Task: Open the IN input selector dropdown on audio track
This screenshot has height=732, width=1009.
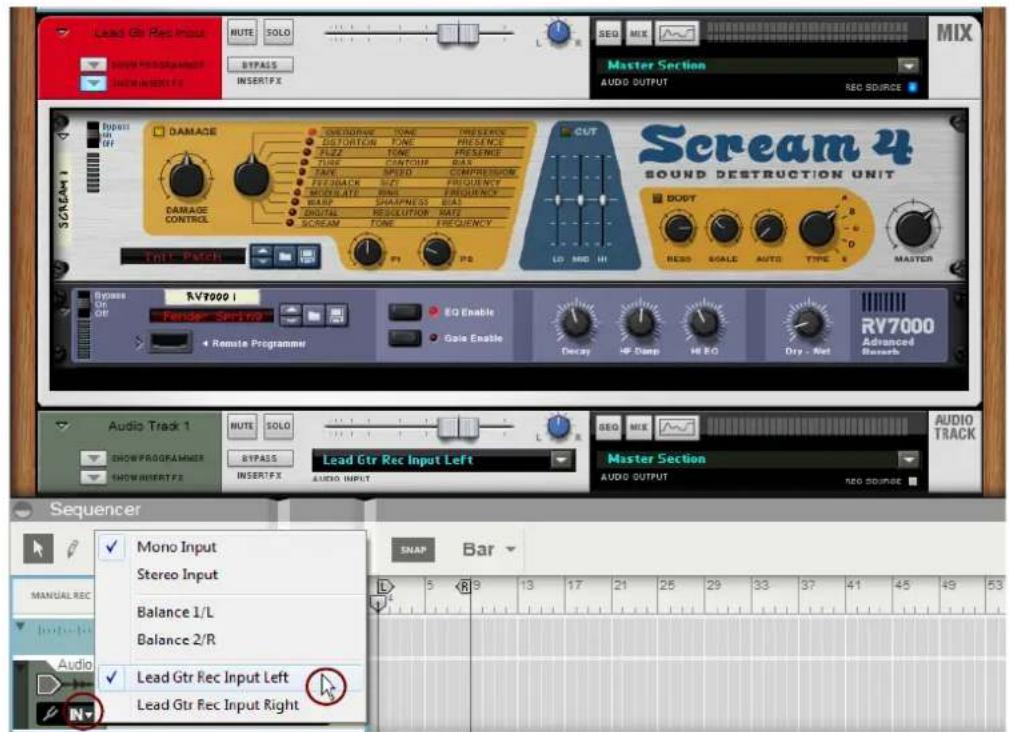Action: (x=82, y=713)
